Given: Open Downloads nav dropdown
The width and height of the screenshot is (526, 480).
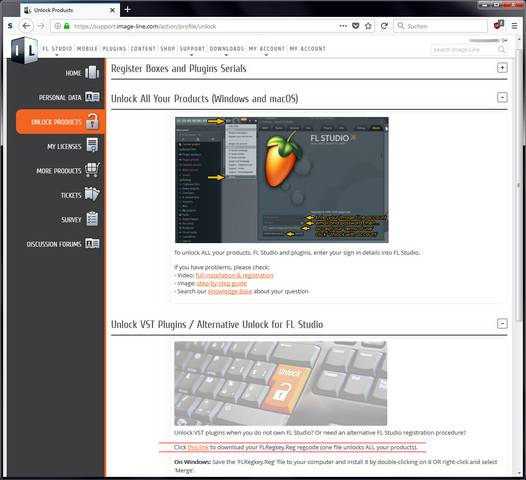Looking at the screenshot, I should click(227, 49).
